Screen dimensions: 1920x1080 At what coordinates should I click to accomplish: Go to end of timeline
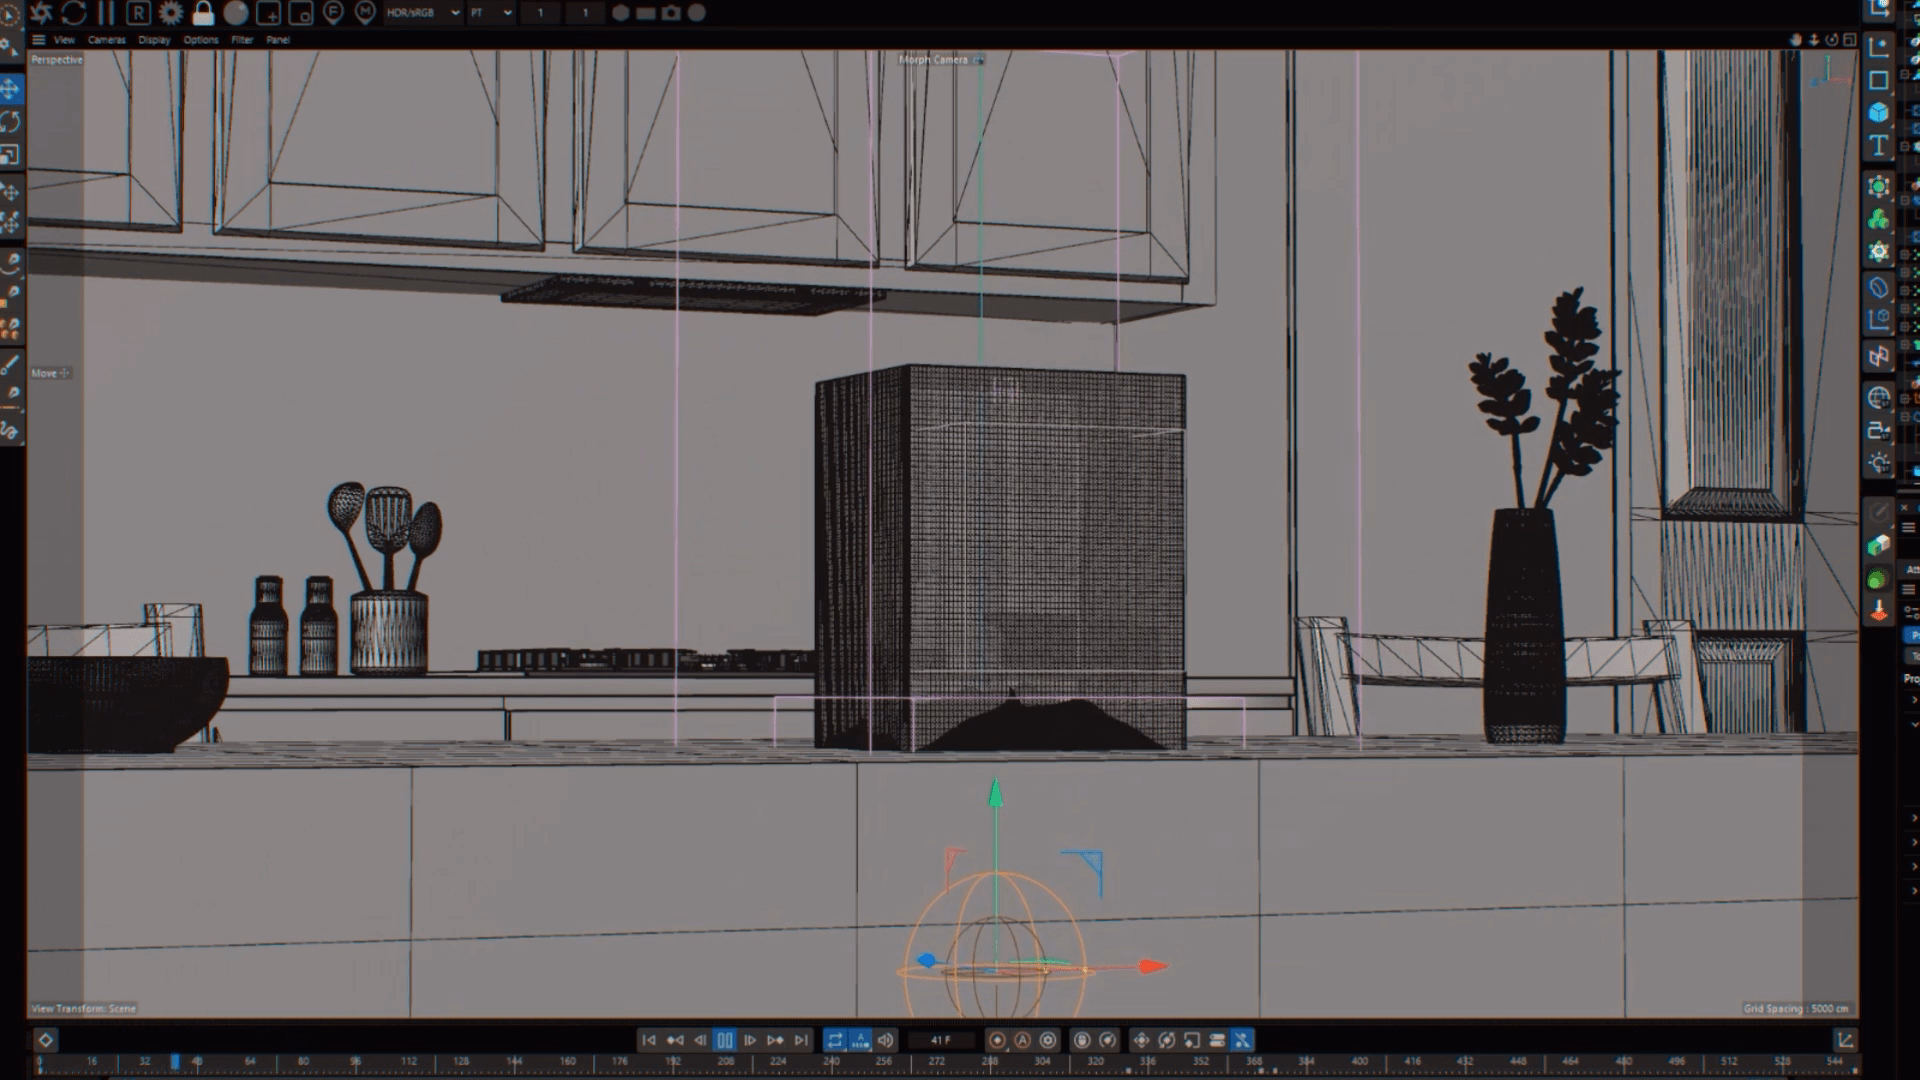pyautogui.click(x=801, y=1040)
